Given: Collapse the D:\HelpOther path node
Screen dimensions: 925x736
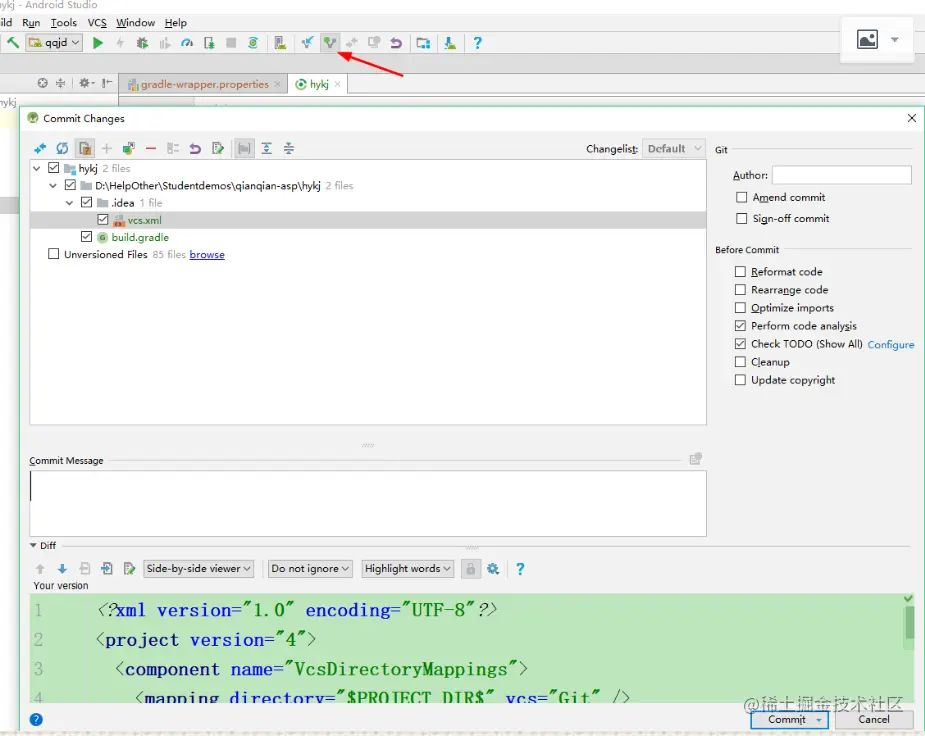Looking at the screenshot, I should pyautogui.click(x=53, y=186).
